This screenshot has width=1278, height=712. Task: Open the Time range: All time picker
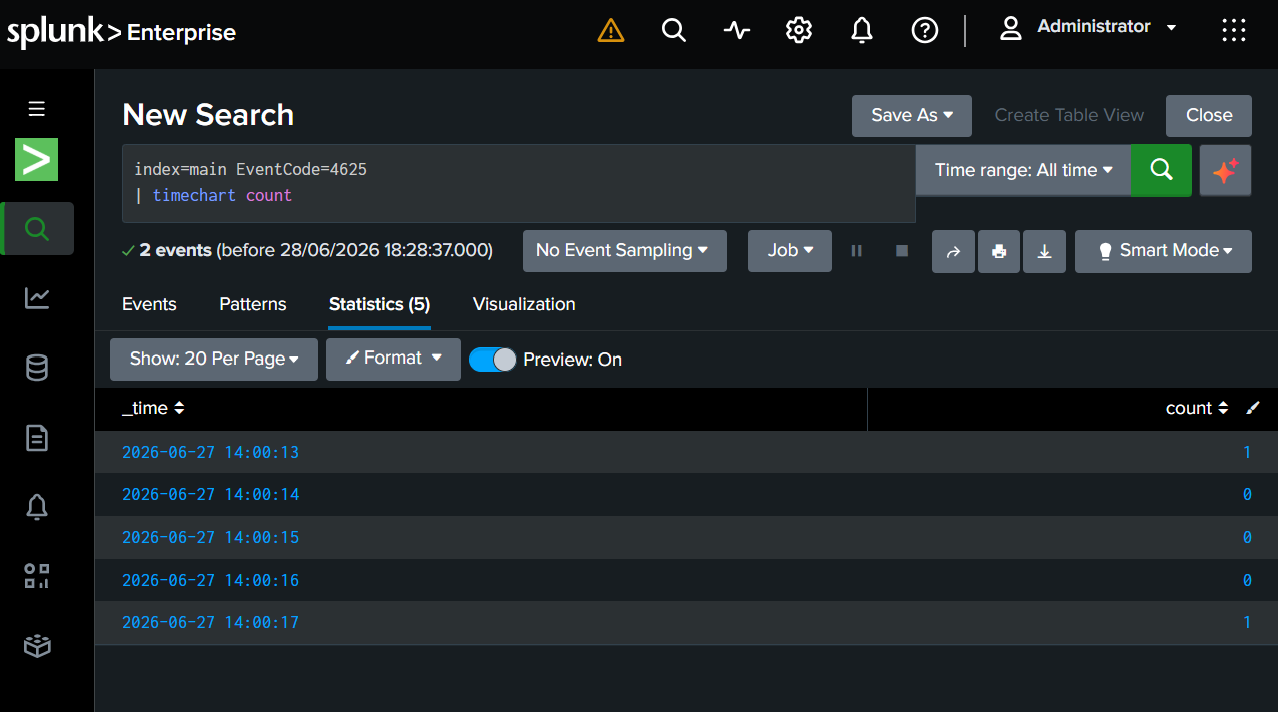(1023, 170)
